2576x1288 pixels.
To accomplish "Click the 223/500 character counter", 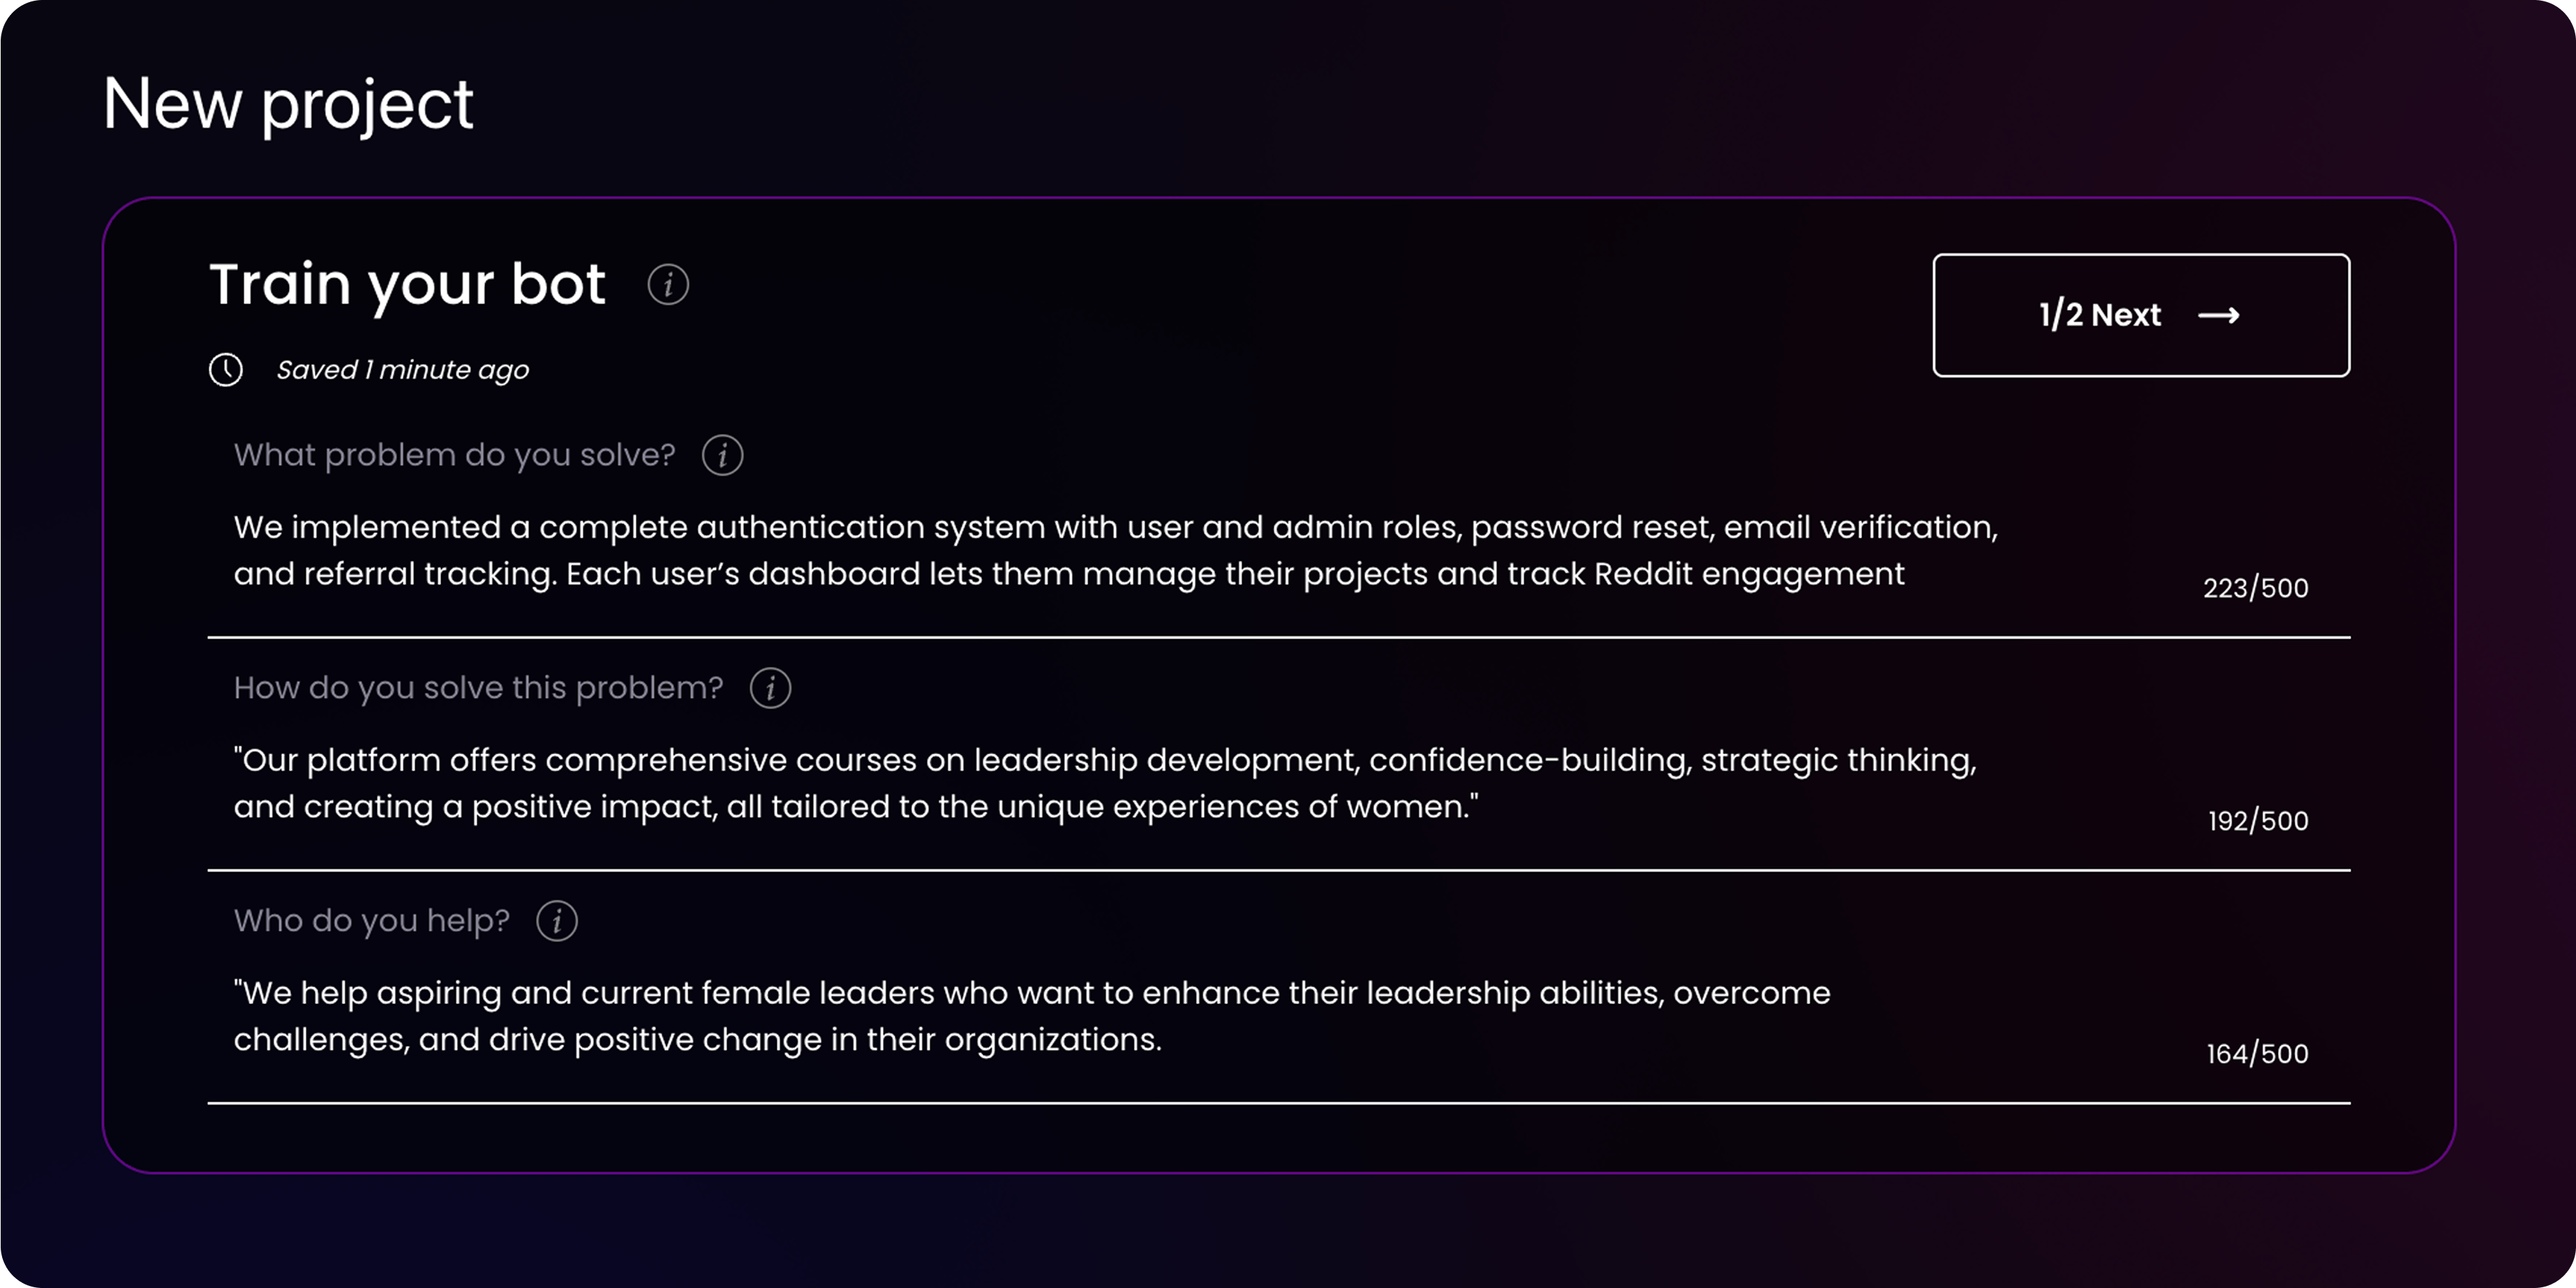I will pyautogui.click(x=2255, y=588).
